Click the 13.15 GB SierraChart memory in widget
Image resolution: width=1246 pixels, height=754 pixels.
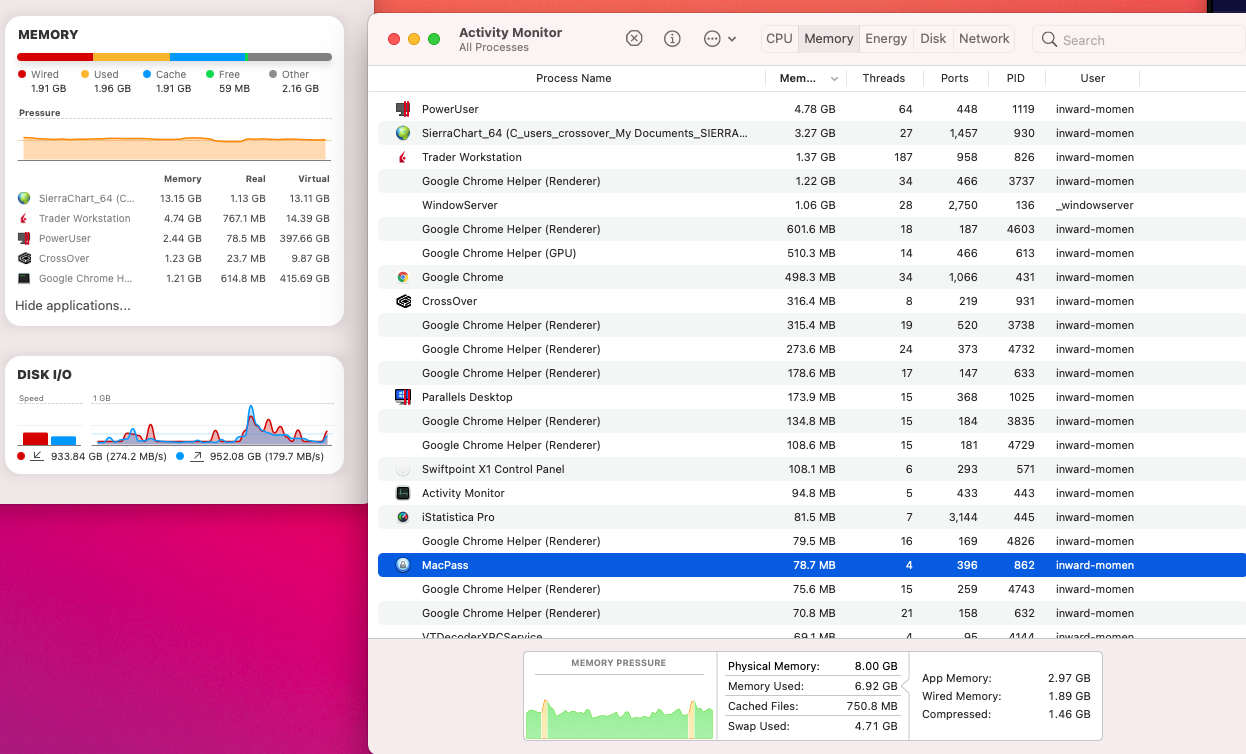181,198
